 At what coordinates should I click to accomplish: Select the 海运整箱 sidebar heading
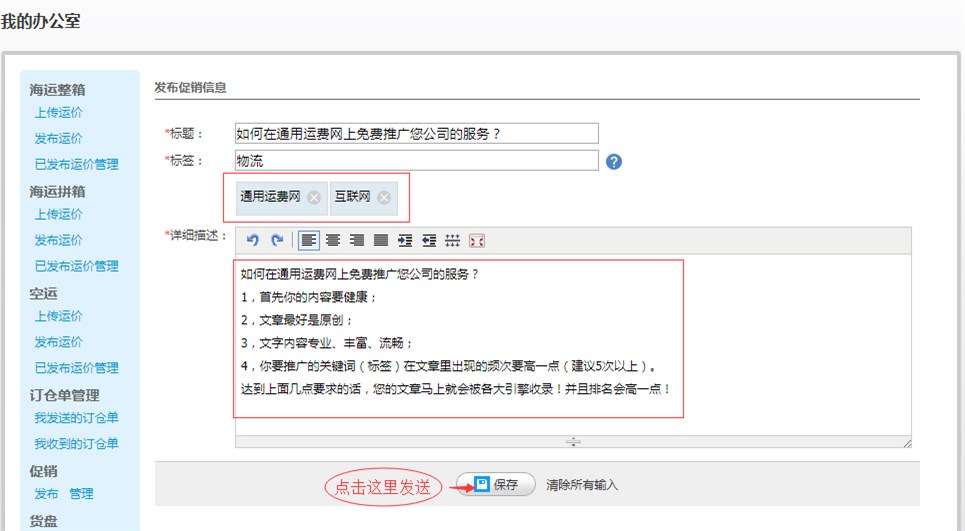[57, 90]
